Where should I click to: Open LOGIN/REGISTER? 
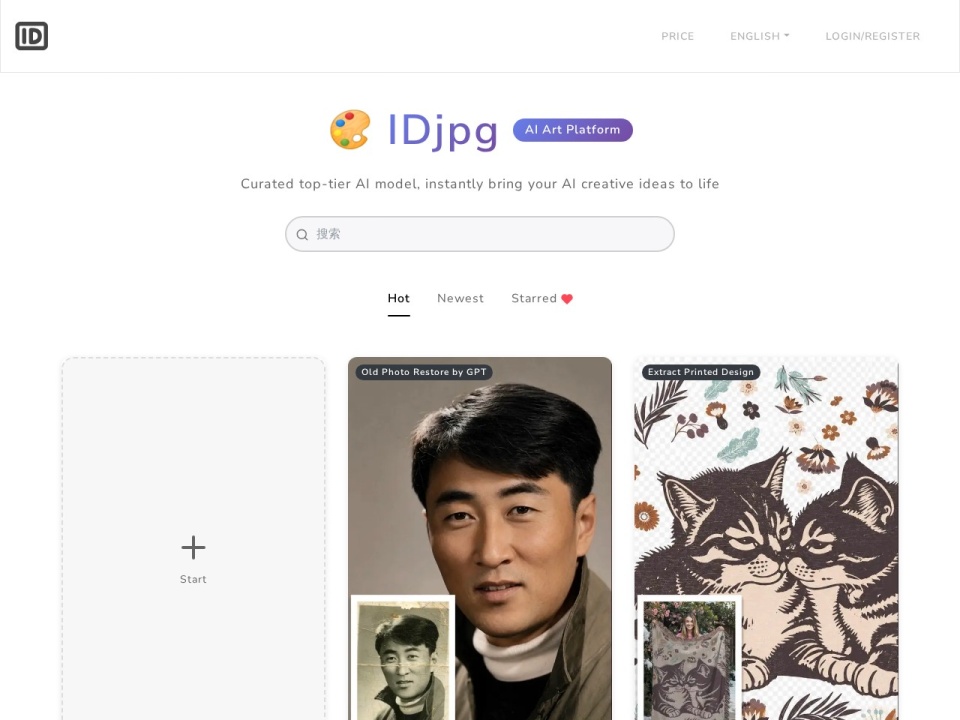point(872,36)
